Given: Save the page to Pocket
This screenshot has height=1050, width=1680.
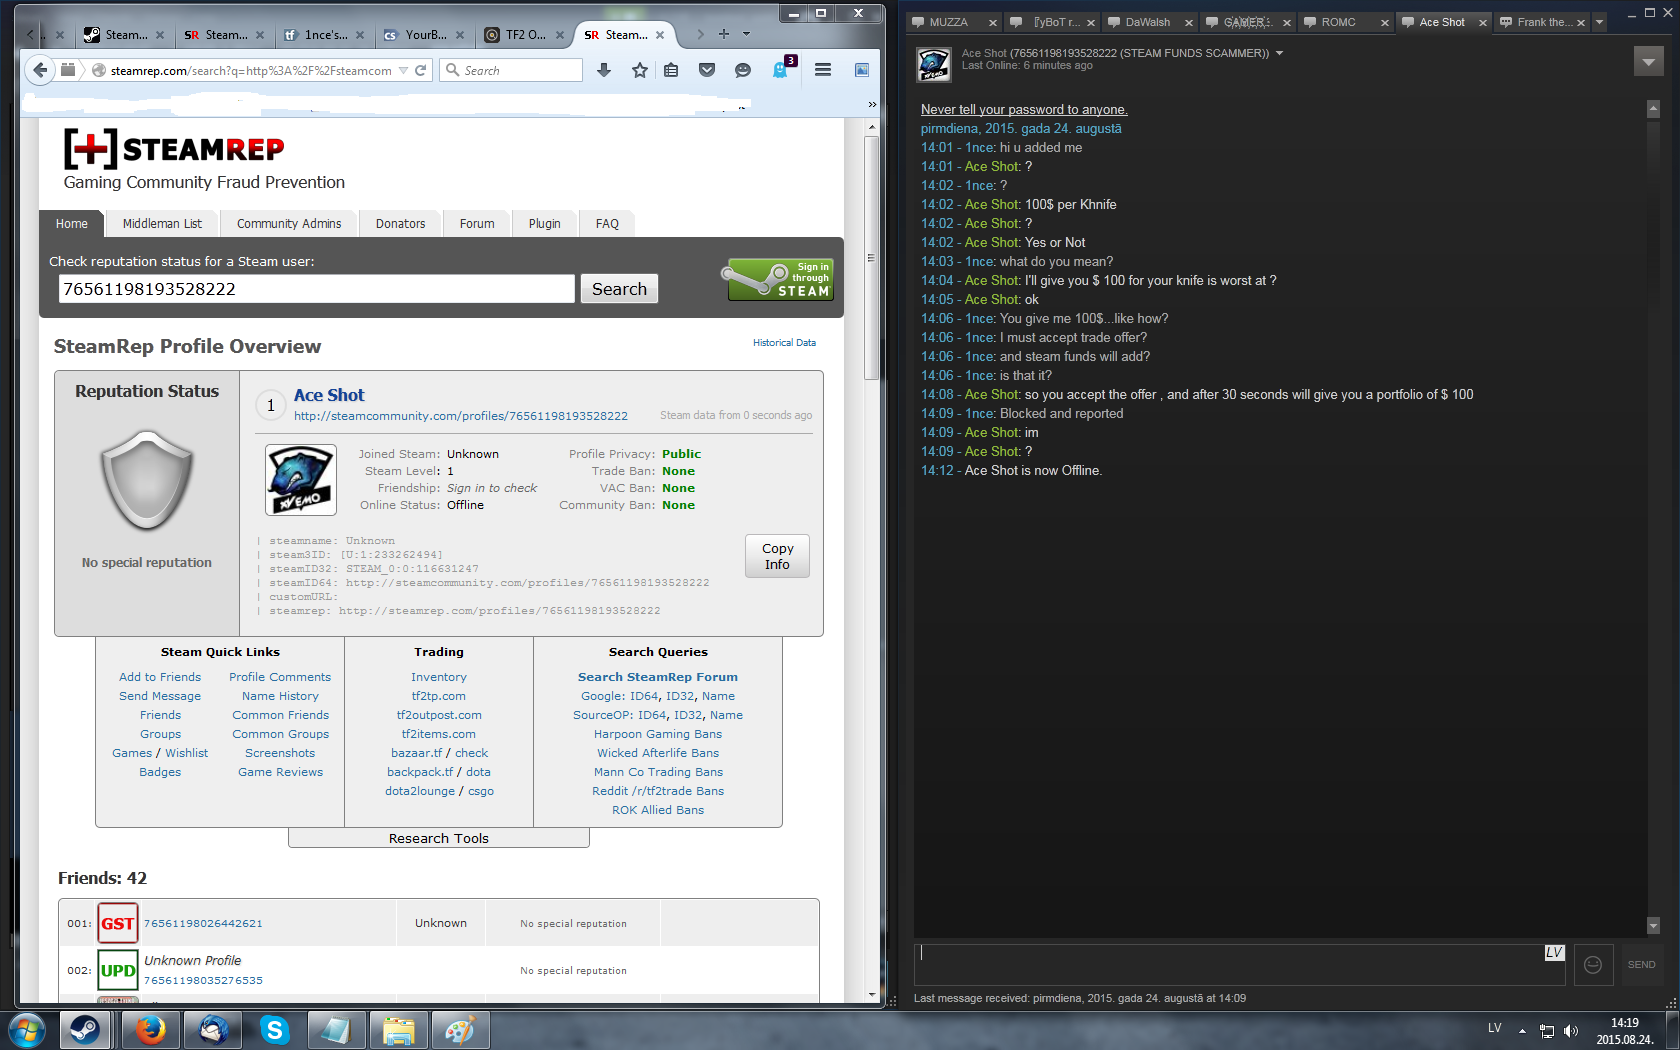Looking at the screenshot, I should coord(707,70).
